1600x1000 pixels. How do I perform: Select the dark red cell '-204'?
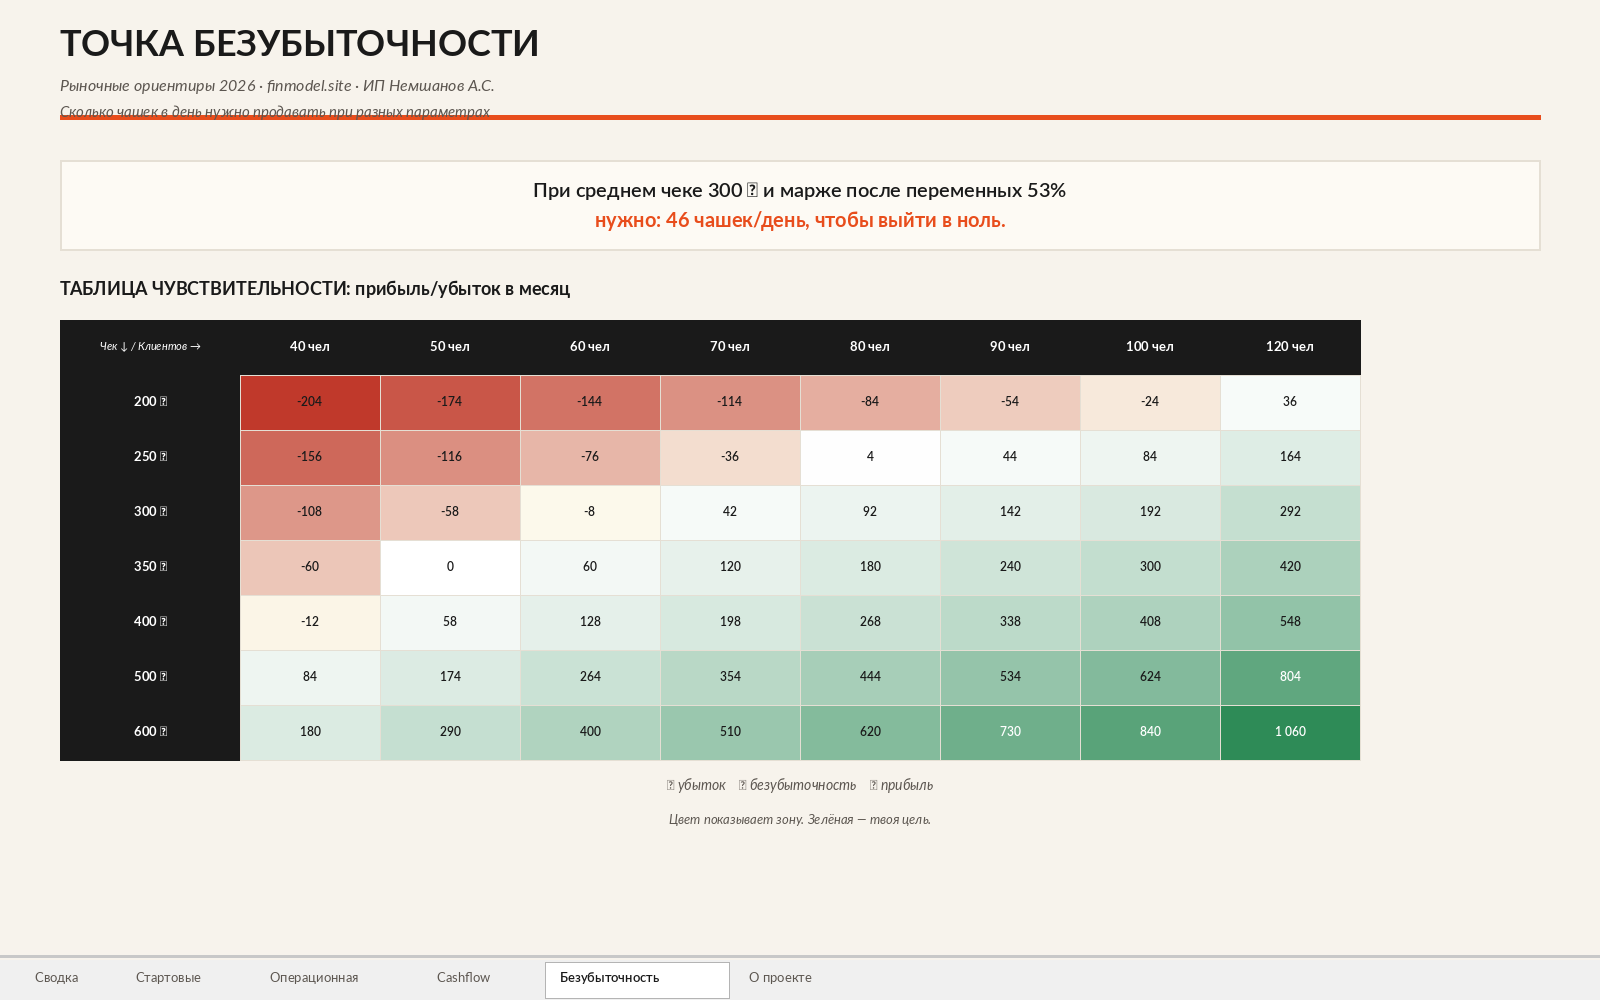point(310,402)
